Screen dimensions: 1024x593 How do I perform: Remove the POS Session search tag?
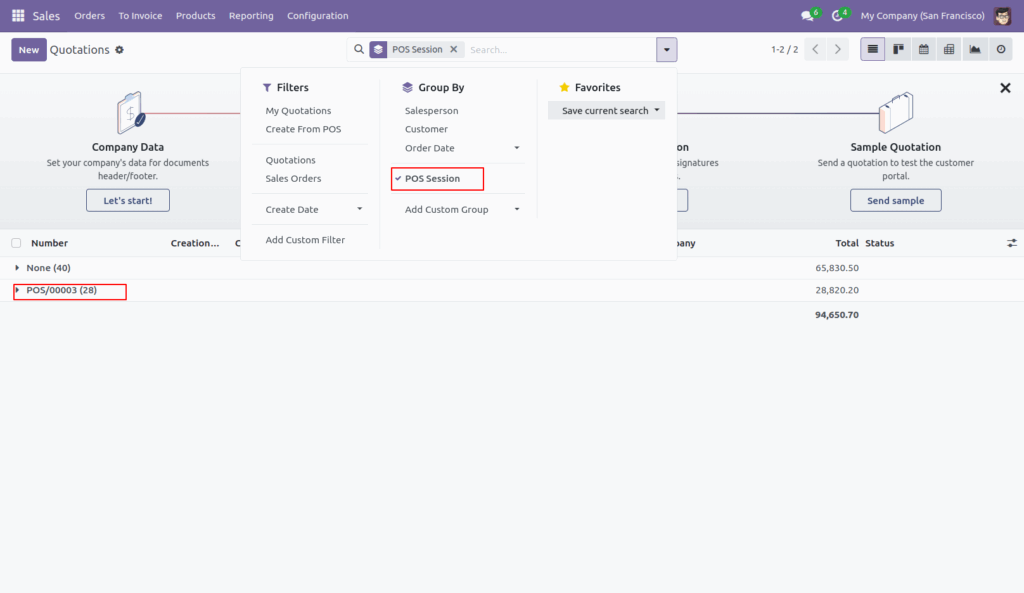point(453,47)
